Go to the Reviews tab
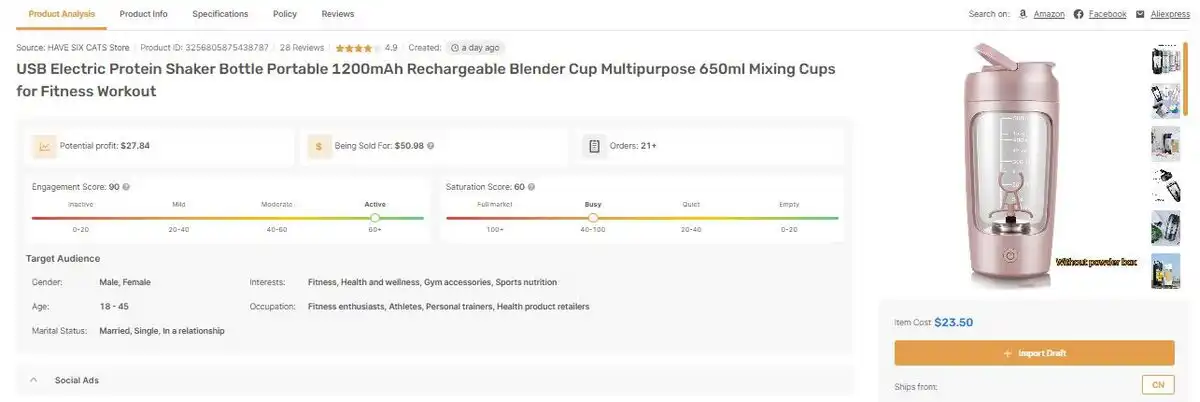The image size is (1200, 402). click(338, 14)
